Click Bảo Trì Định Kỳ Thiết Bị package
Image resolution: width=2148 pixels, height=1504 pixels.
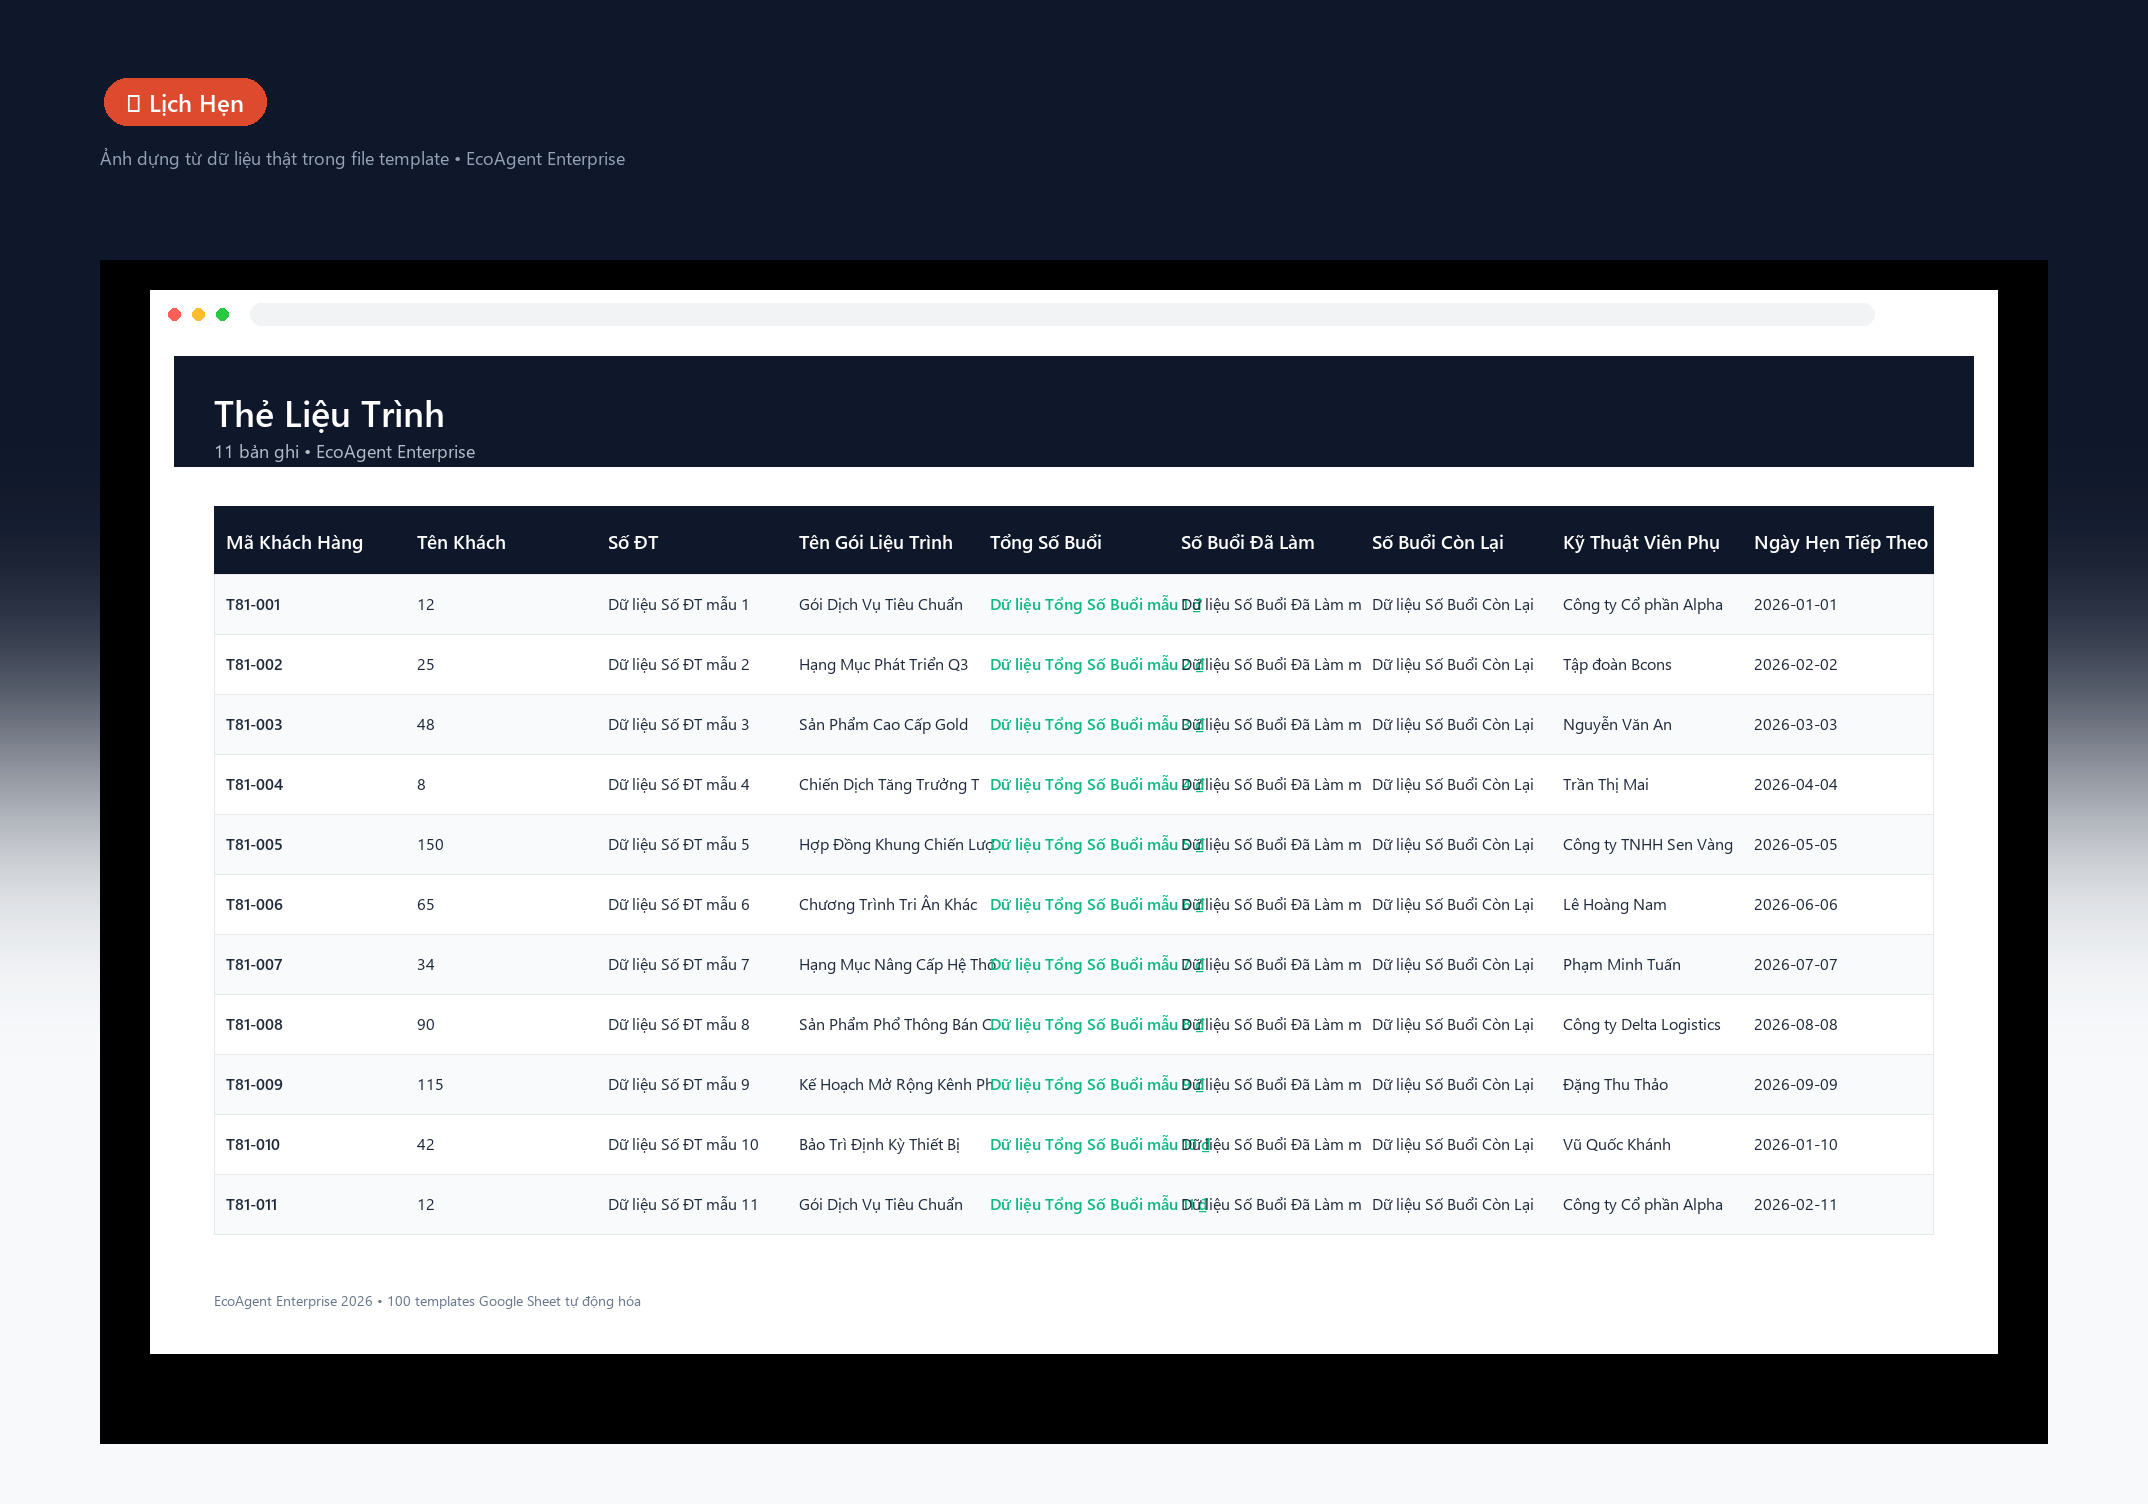pyautogui.click(x=879, y=1144)
